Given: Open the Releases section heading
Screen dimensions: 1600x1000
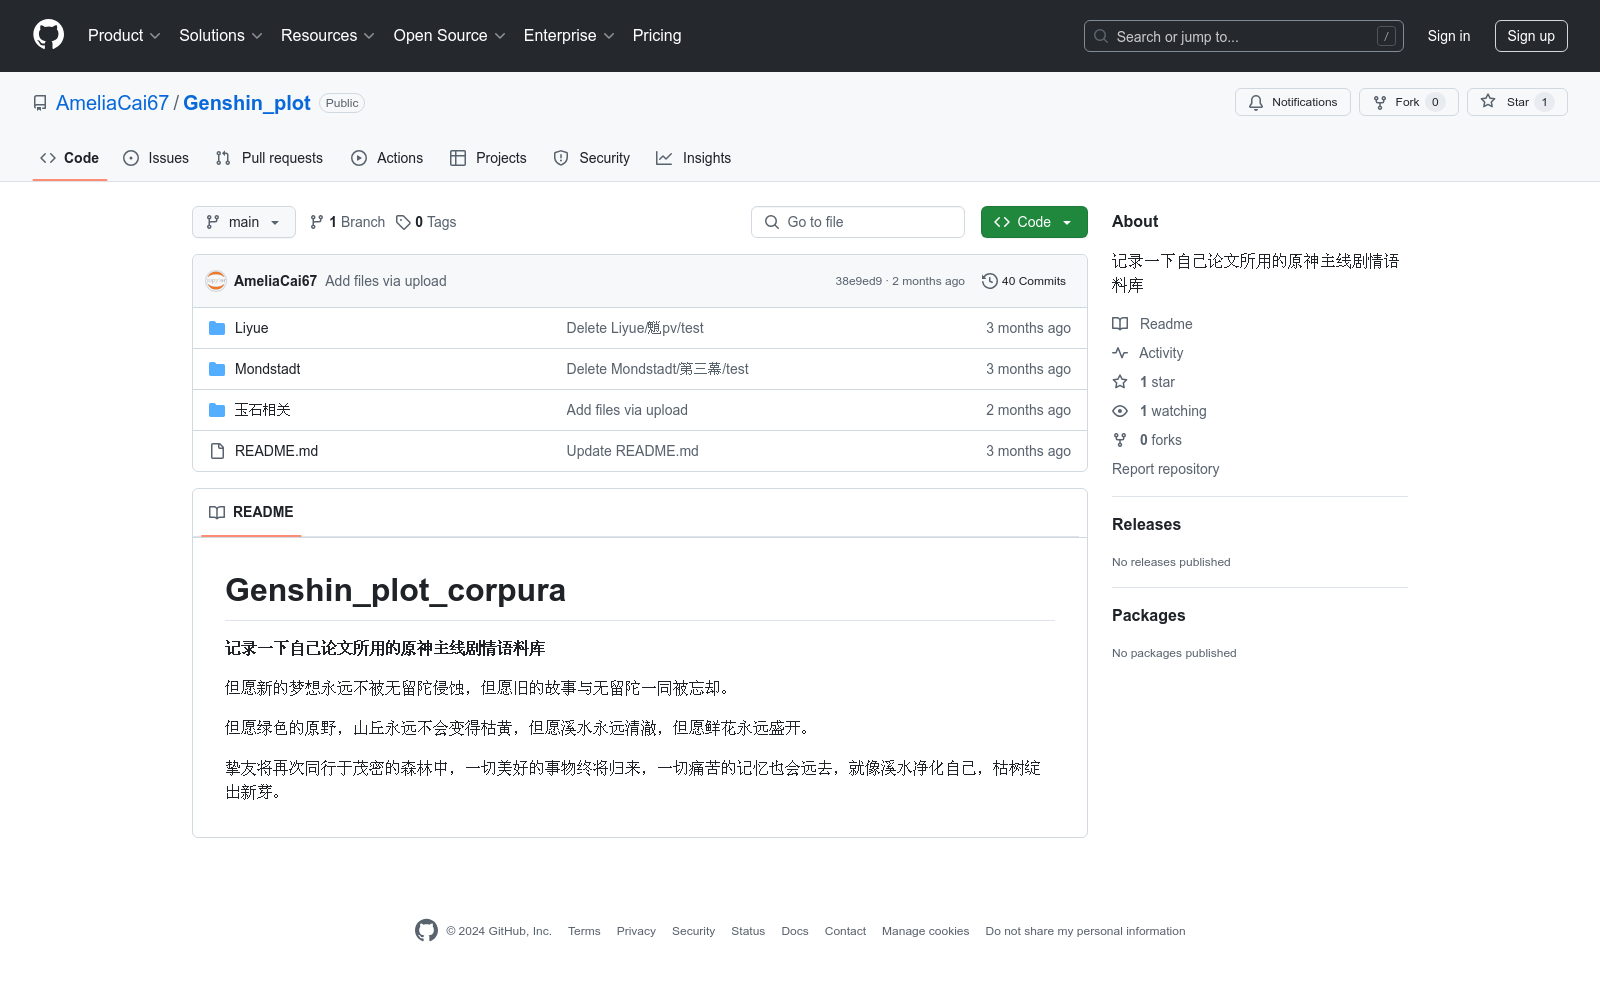Looking at the screenshot, I should pos(1146,524).
